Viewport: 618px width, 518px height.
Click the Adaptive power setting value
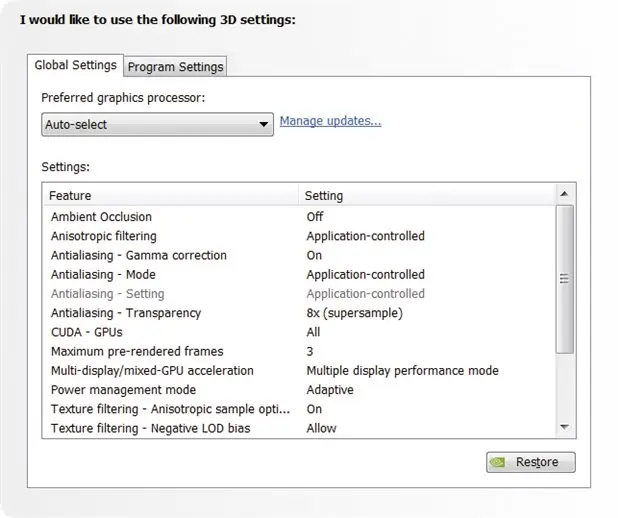[330, 390]
